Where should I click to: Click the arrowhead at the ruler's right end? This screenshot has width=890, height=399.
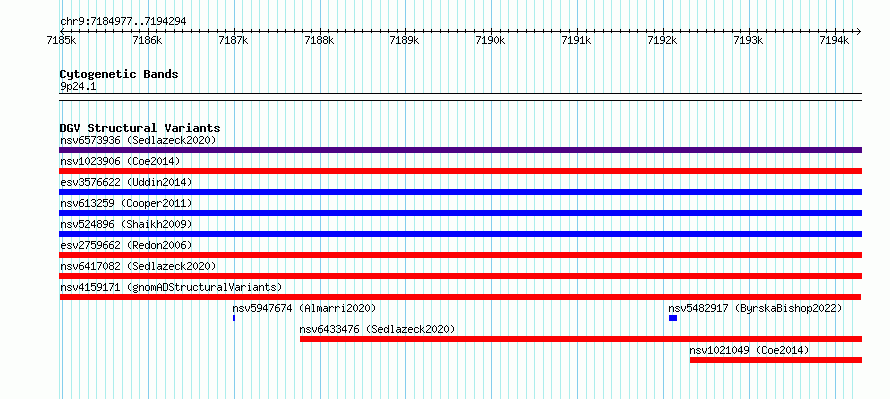pyautogui.click(x=859, y=31)
